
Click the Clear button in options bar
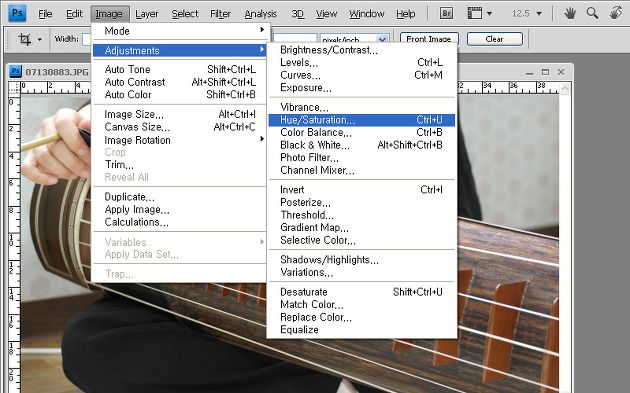point(495,39)
